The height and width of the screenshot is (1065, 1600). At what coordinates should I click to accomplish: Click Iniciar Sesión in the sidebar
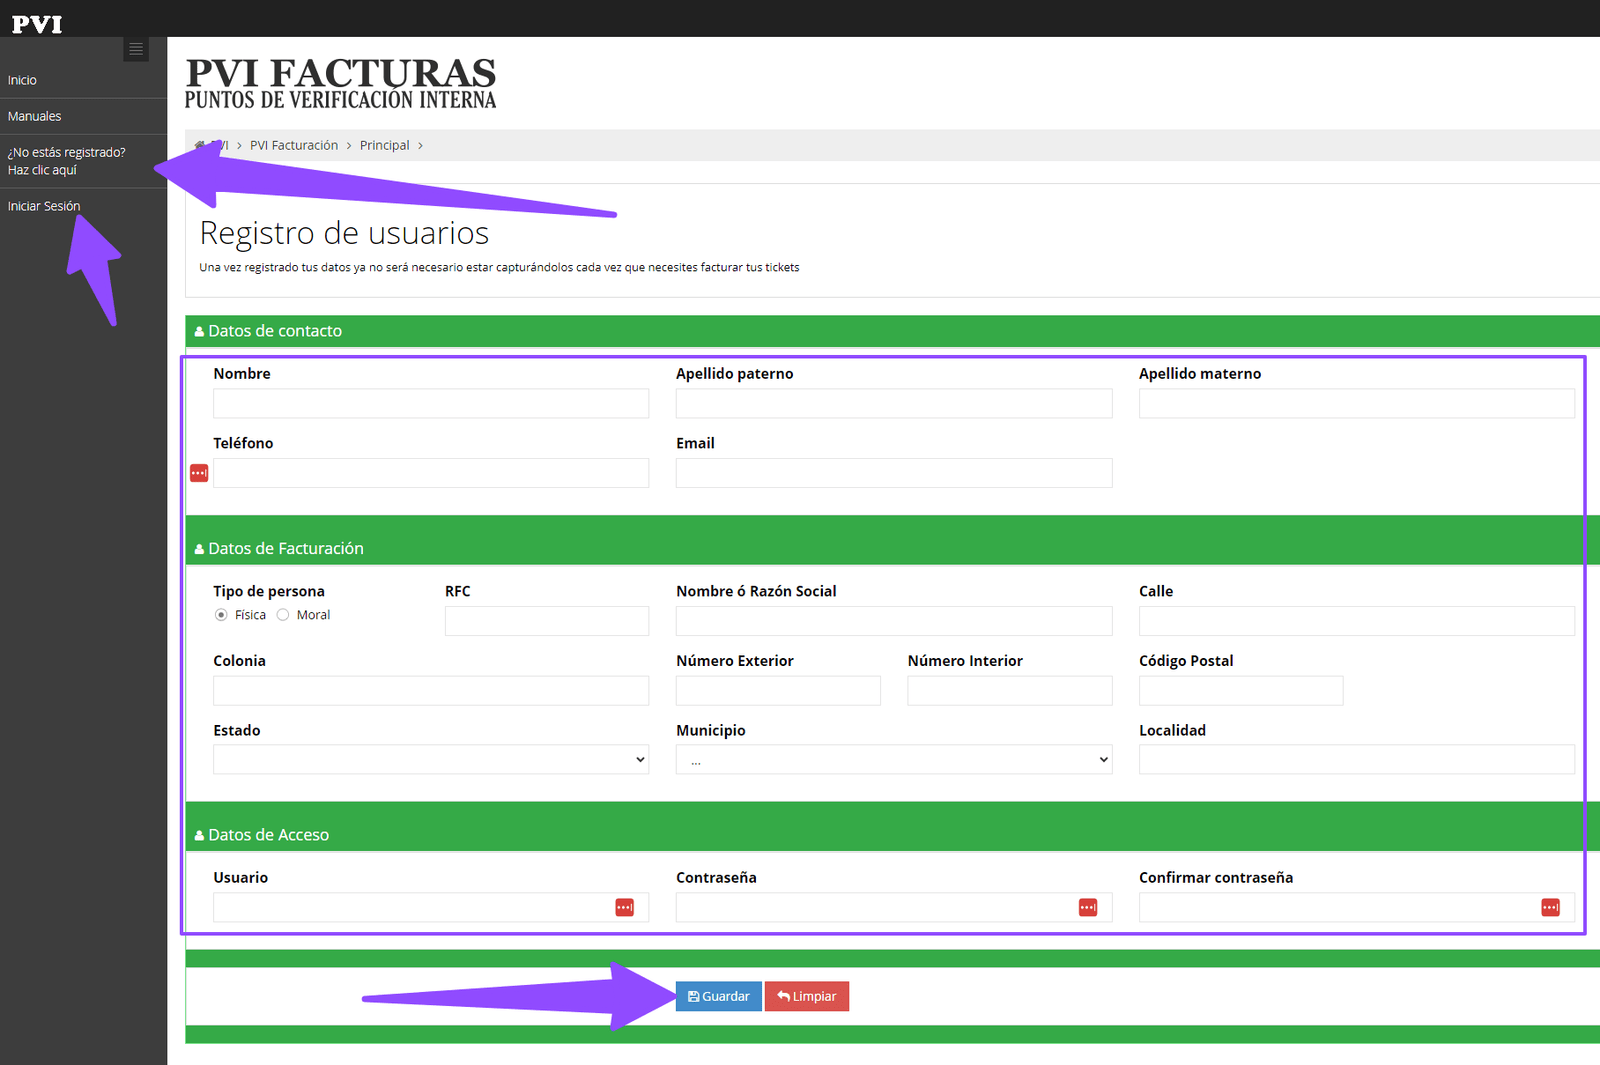click(44, 206)
